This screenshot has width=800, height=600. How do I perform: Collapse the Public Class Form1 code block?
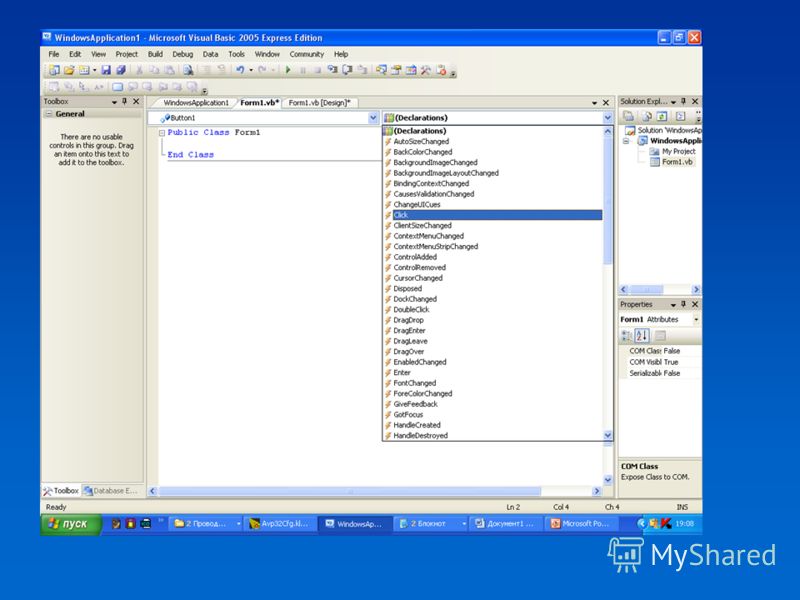click(162, 133)
